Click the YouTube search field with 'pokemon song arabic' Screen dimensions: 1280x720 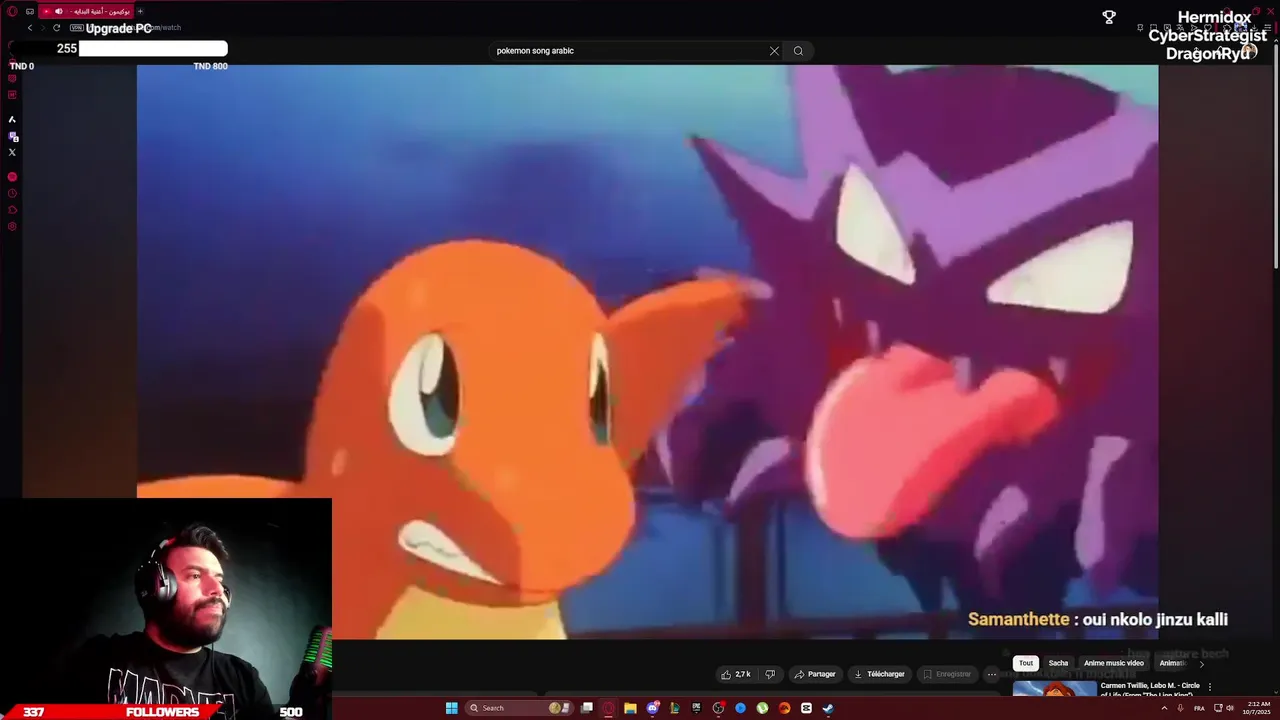(x=628, y=50)
